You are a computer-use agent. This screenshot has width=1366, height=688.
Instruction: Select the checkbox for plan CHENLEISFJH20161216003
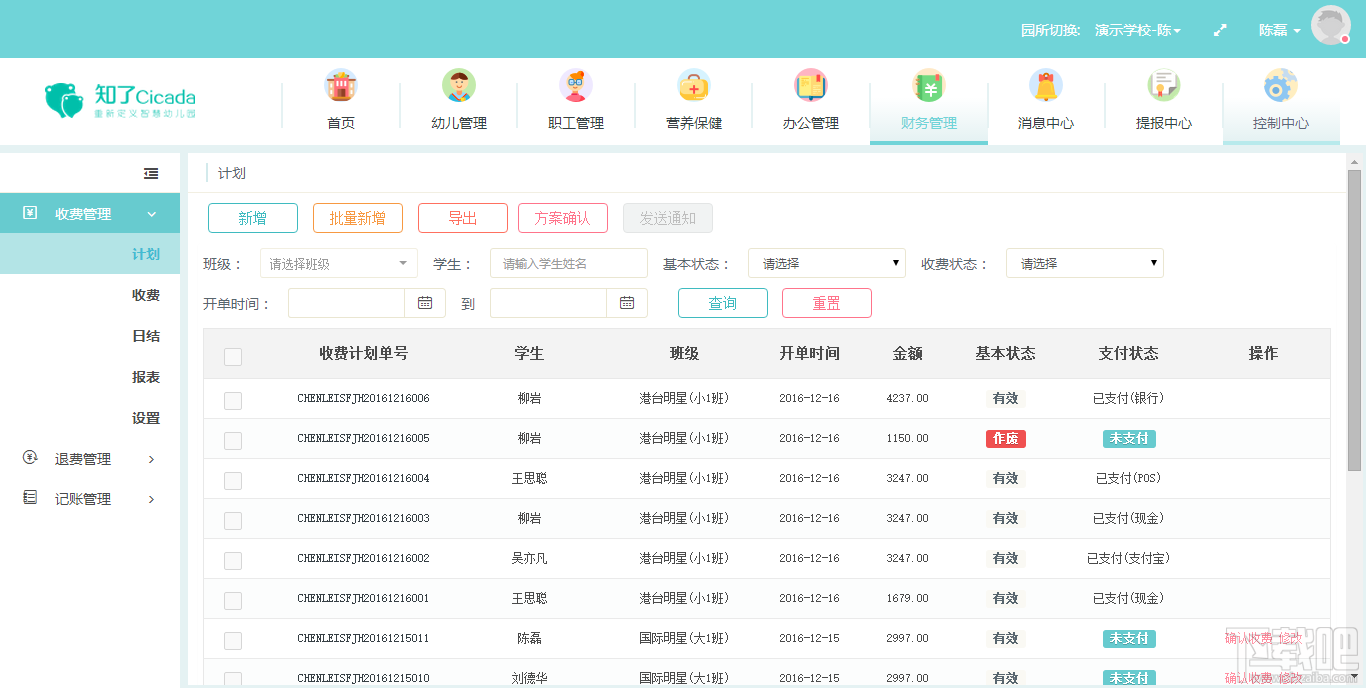[x=233, y=520]
